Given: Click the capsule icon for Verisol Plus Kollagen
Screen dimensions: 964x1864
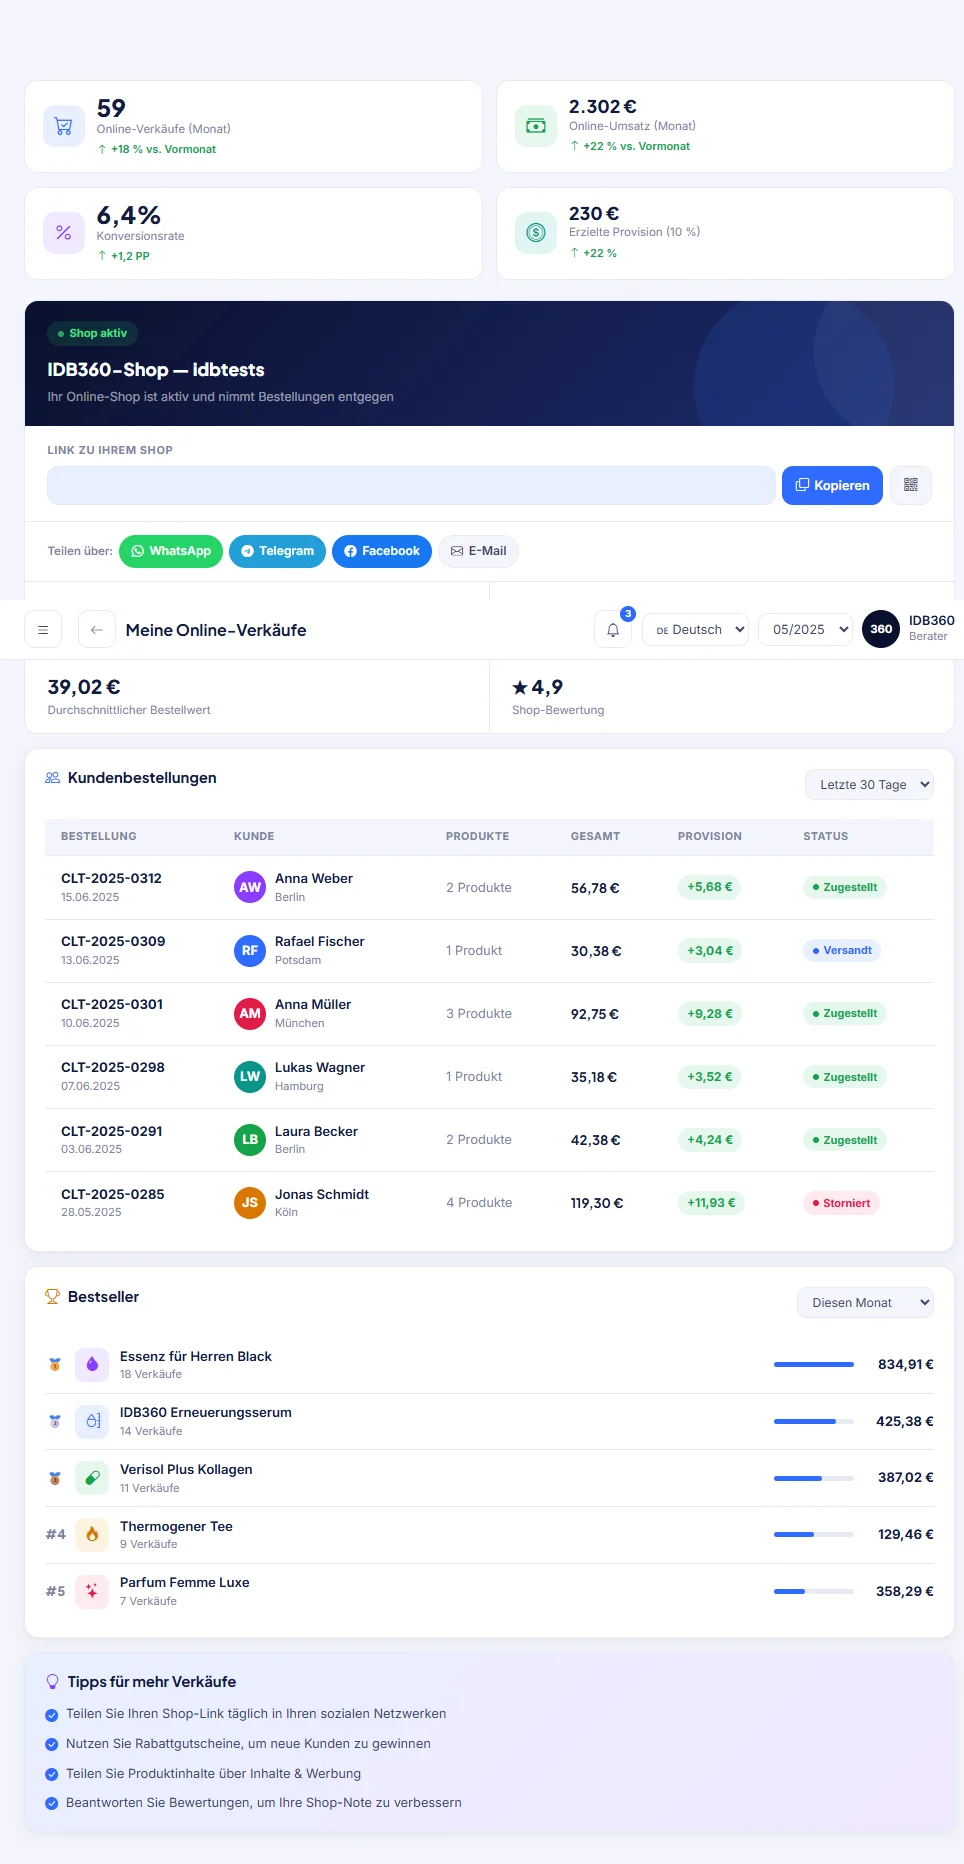Looking at the screenshot, I should coord(92,1477).
